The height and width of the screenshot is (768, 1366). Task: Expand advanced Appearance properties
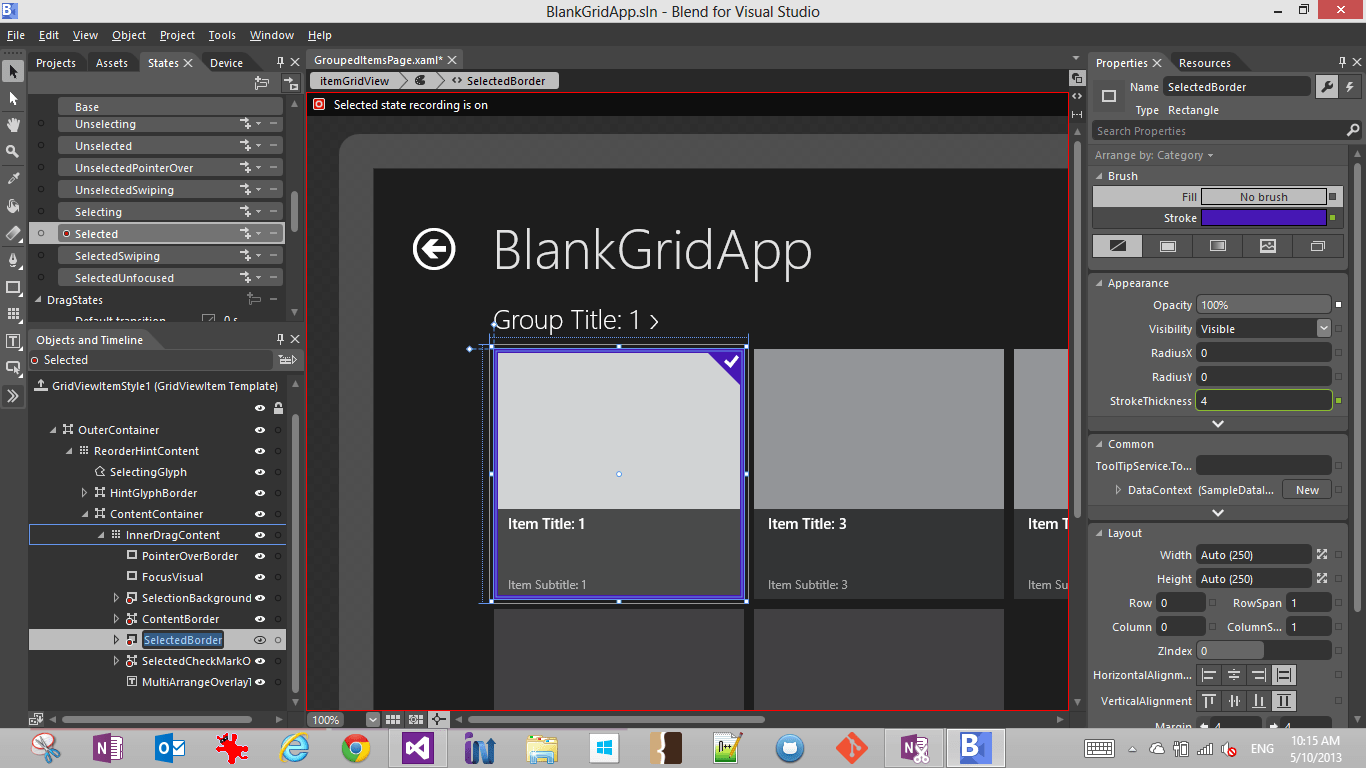coord(1217,424)
